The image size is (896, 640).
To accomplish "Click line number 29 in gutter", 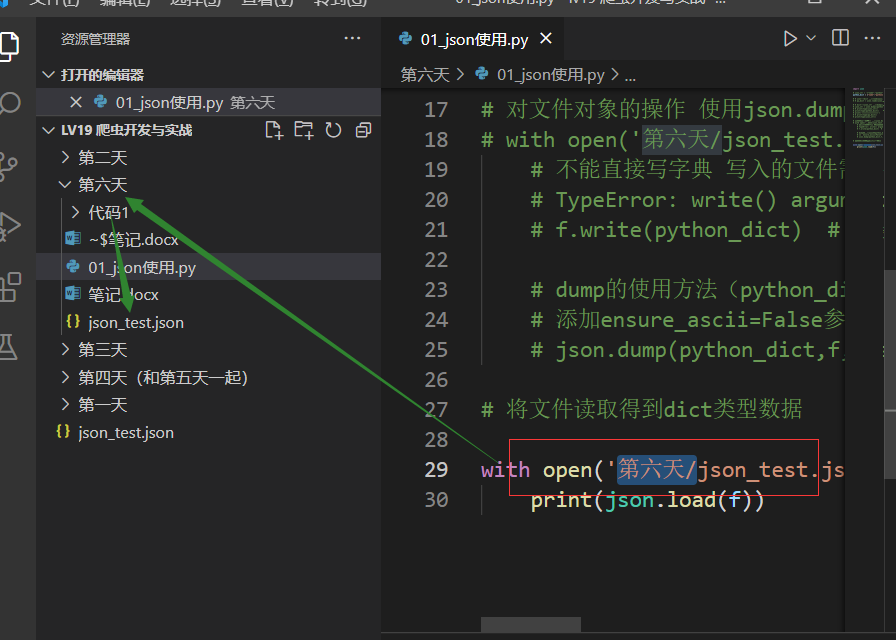I will click(436, 470).
